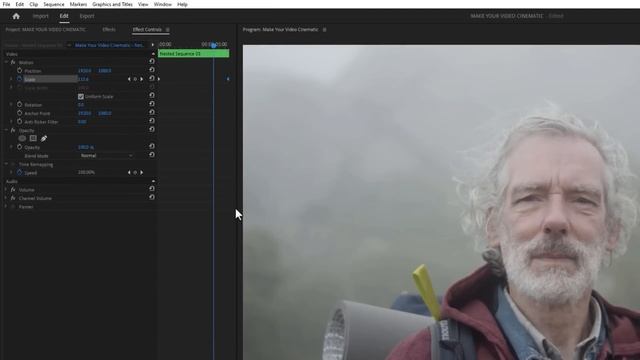Reset the Channel Volume effect
The height and width of the screenshot is (360, 640).
coord(152,197)
